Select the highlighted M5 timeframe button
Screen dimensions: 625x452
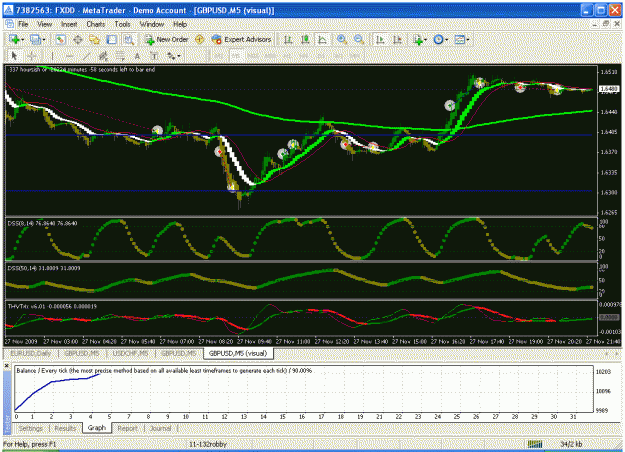236,56
